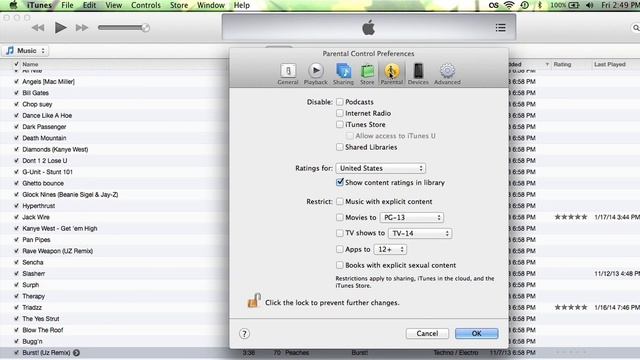Click the Bluetooth menu bar icon

point(540,5)
